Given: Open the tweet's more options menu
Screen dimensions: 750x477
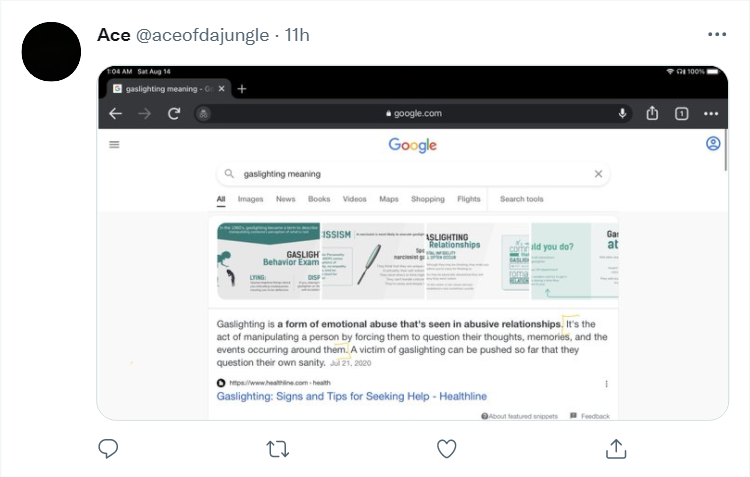Looking at the screenshot, I should [717, 34].
